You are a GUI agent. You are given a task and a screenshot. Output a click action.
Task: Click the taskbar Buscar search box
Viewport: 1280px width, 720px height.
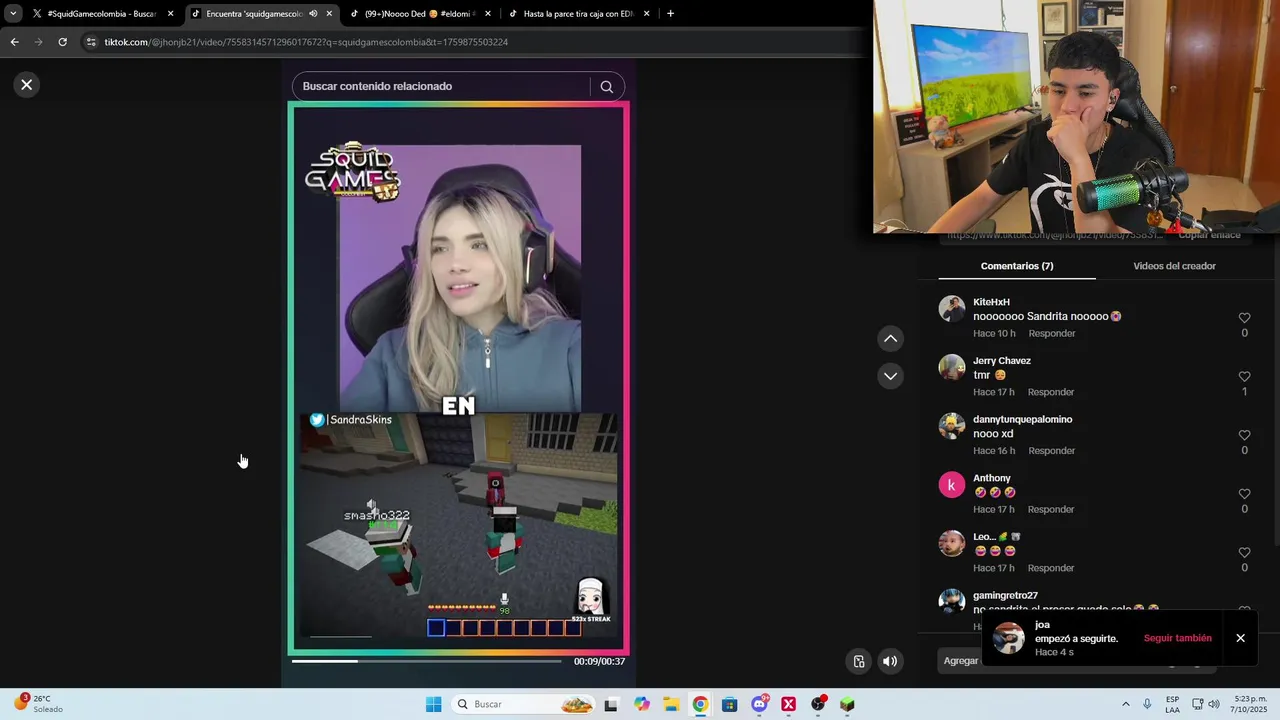point(524,704)
